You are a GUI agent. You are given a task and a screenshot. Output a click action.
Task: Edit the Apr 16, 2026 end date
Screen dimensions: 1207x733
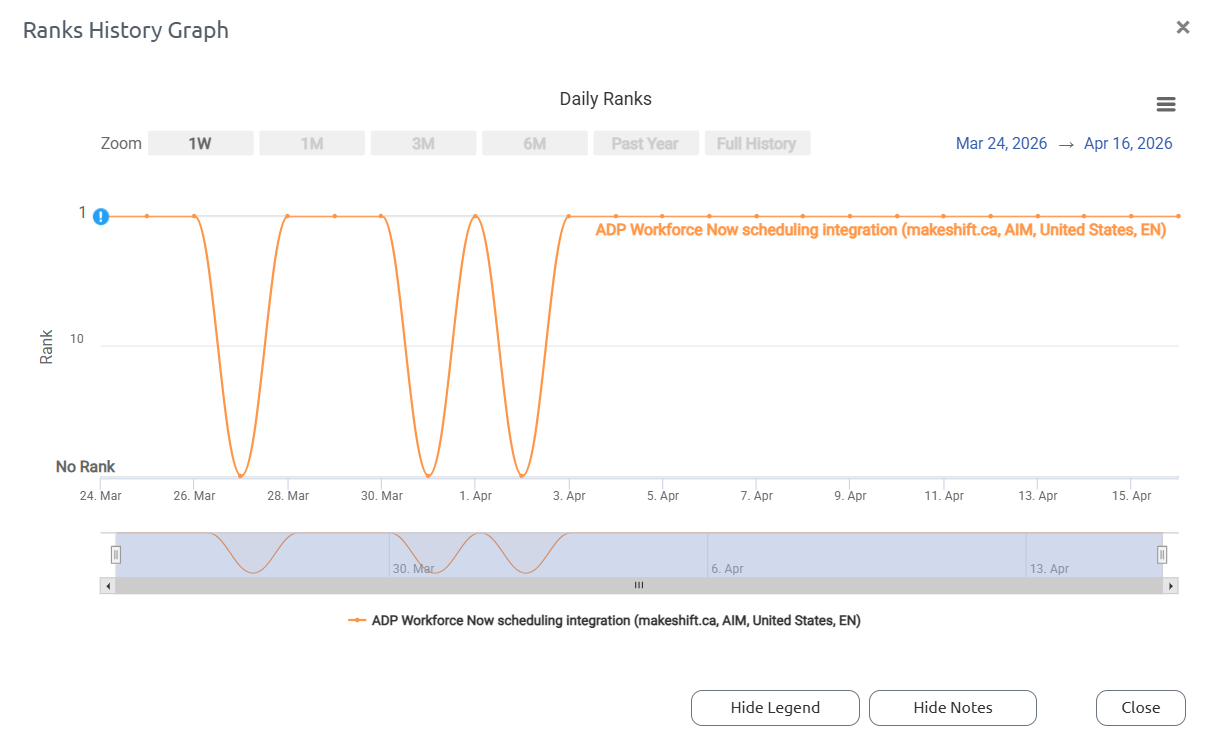tap(1128, 143)
